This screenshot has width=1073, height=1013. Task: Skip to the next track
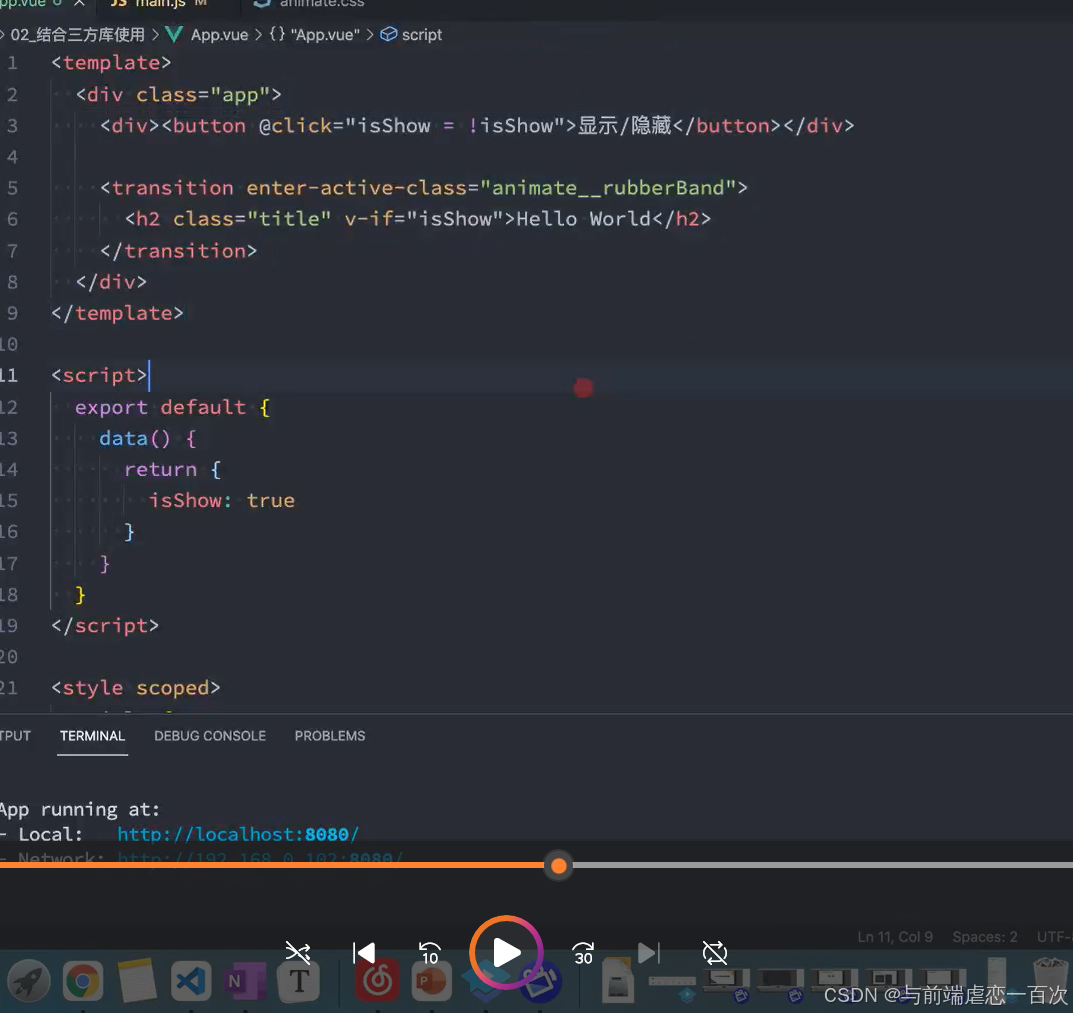tap(649, 952)
